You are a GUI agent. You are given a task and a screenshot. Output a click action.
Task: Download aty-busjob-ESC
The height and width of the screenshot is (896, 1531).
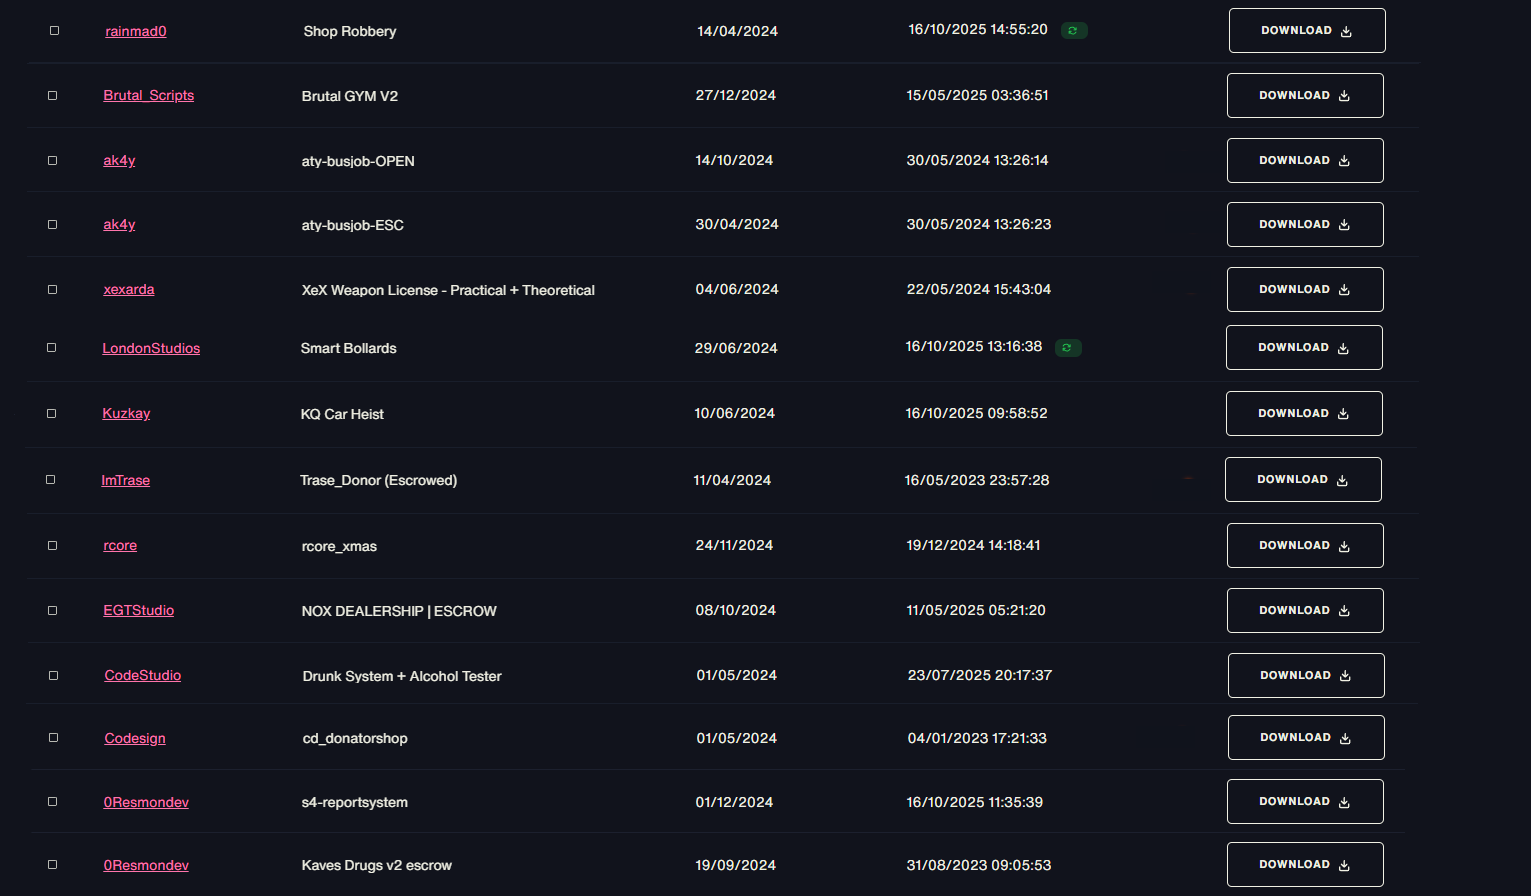1305,225
